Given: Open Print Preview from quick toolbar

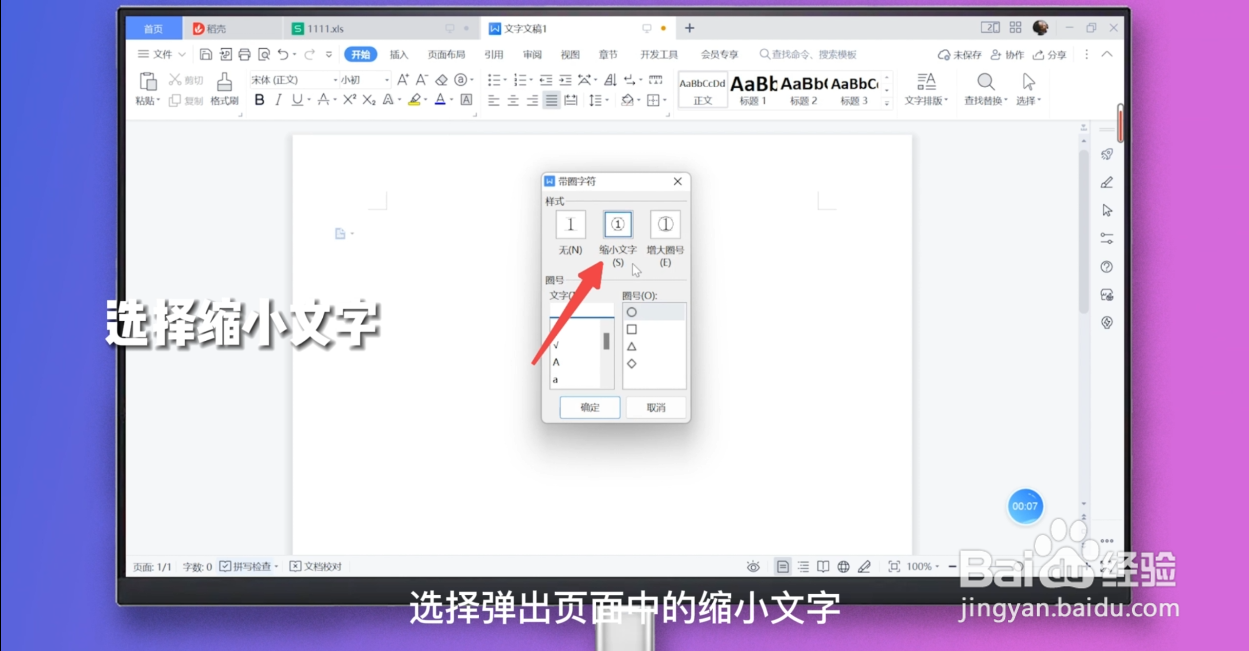Looking at the screenshot, I should click(264, 54).
